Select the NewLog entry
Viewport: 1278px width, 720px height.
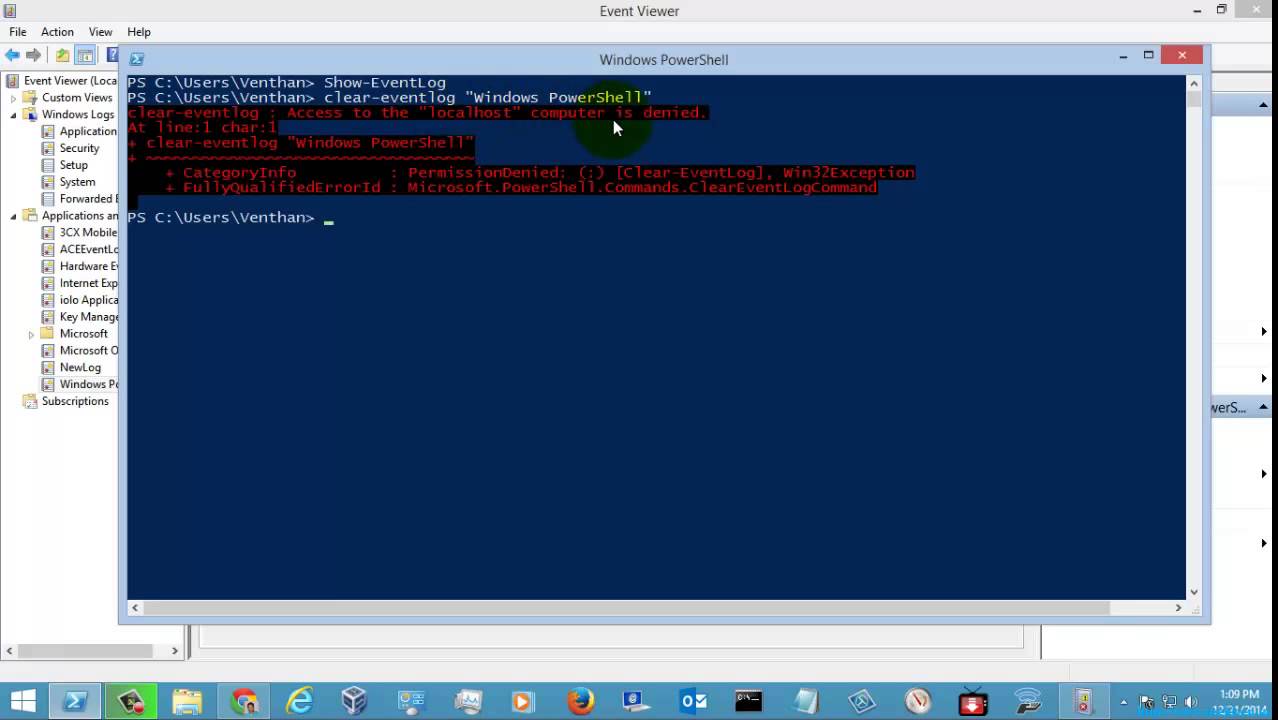pos(71,367)
